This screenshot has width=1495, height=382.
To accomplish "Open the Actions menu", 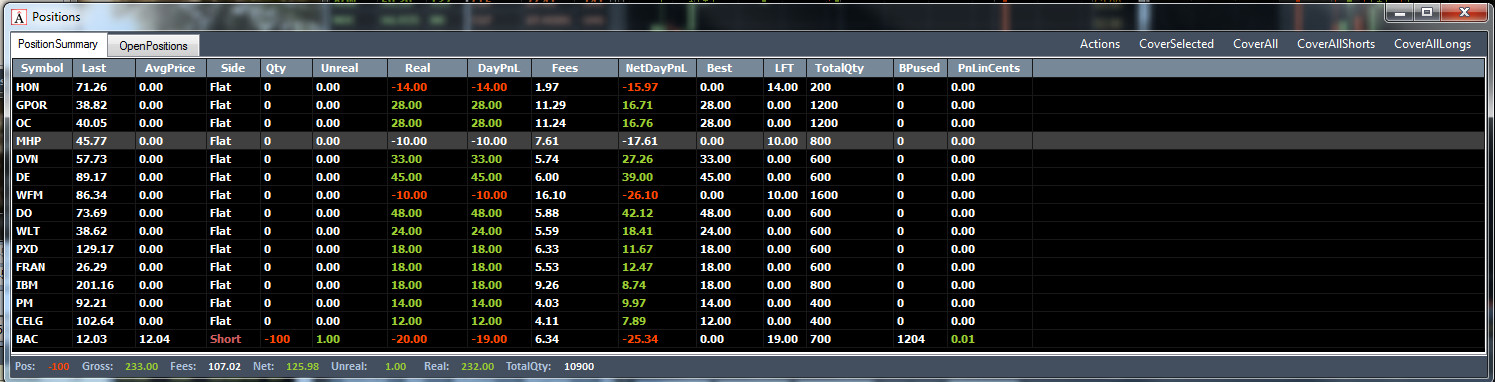I will (x=1100, y=44).
